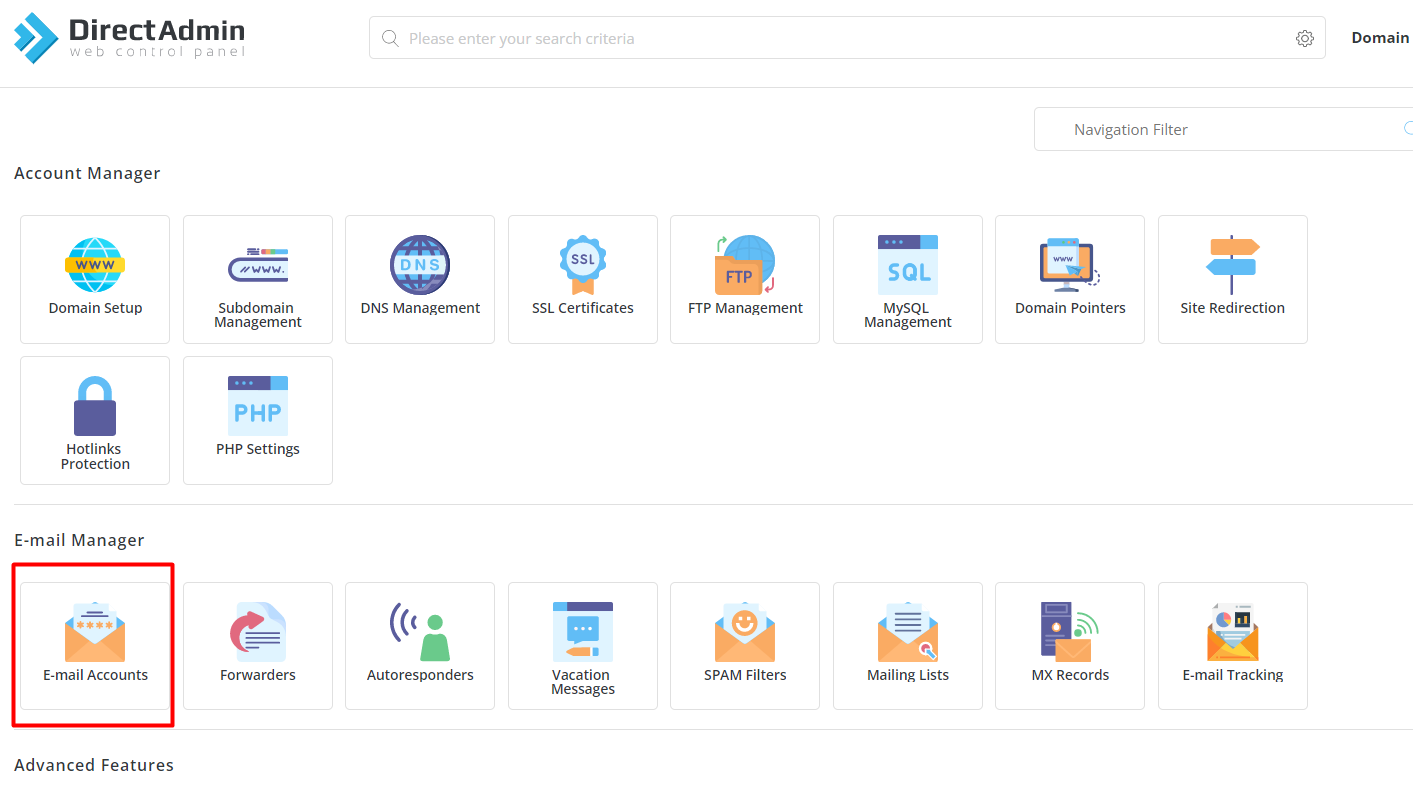Configure SPAM Filters
The width and height of the screenshot is (1413, 788).
pos(744,645)
